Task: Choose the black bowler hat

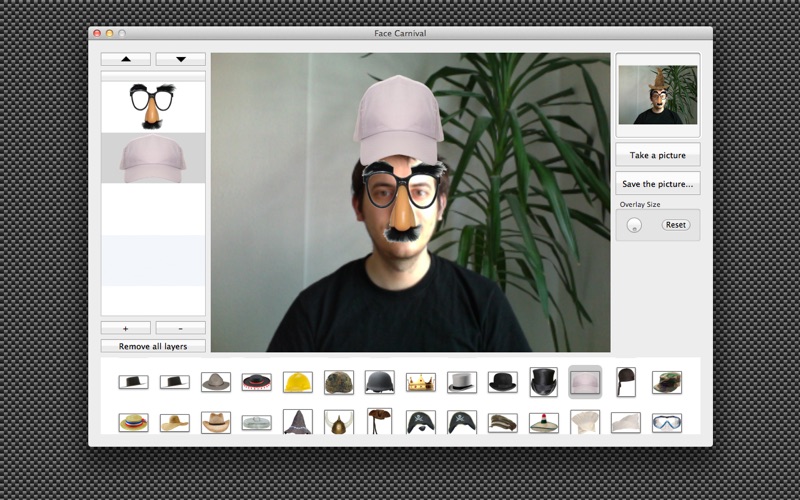Action: coord(503,382)
